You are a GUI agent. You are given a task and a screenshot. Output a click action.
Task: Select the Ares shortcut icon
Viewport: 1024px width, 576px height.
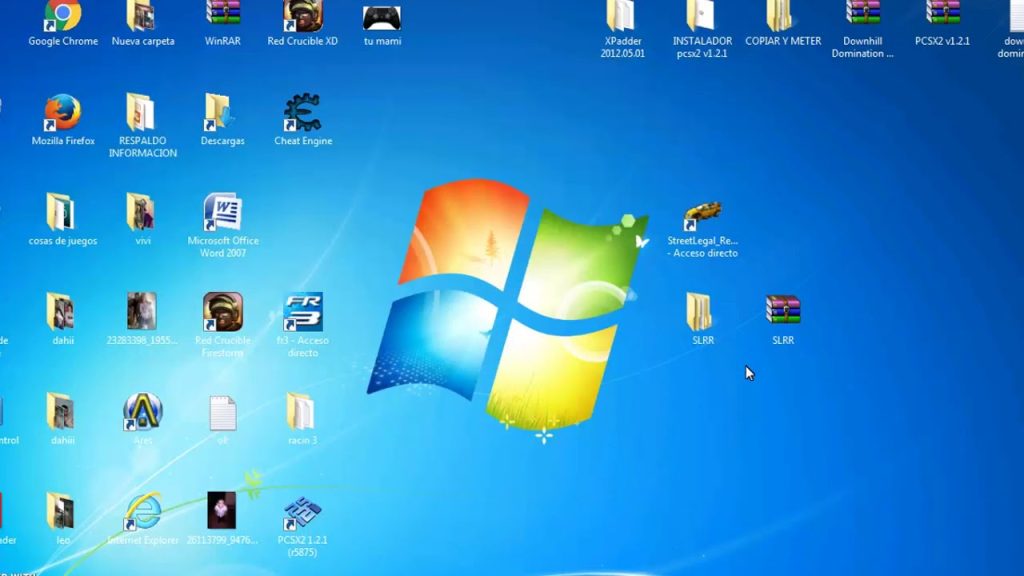143,411
